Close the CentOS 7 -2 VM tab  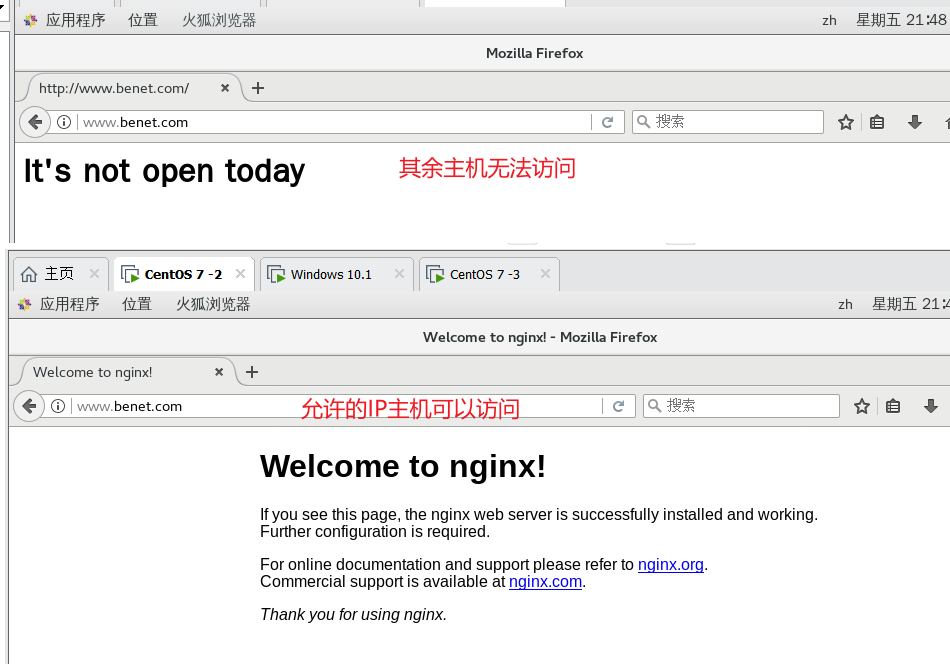(241, 274)
